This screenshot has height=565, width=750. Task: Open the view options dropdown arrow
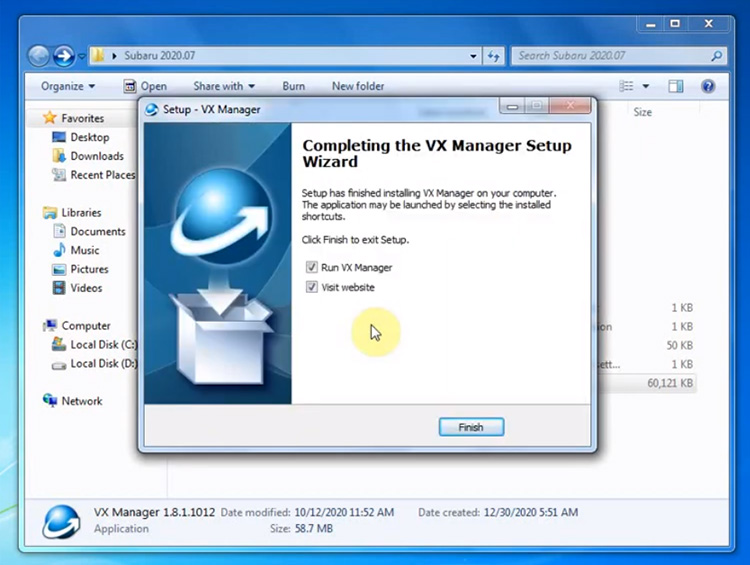tap(646, 87)
